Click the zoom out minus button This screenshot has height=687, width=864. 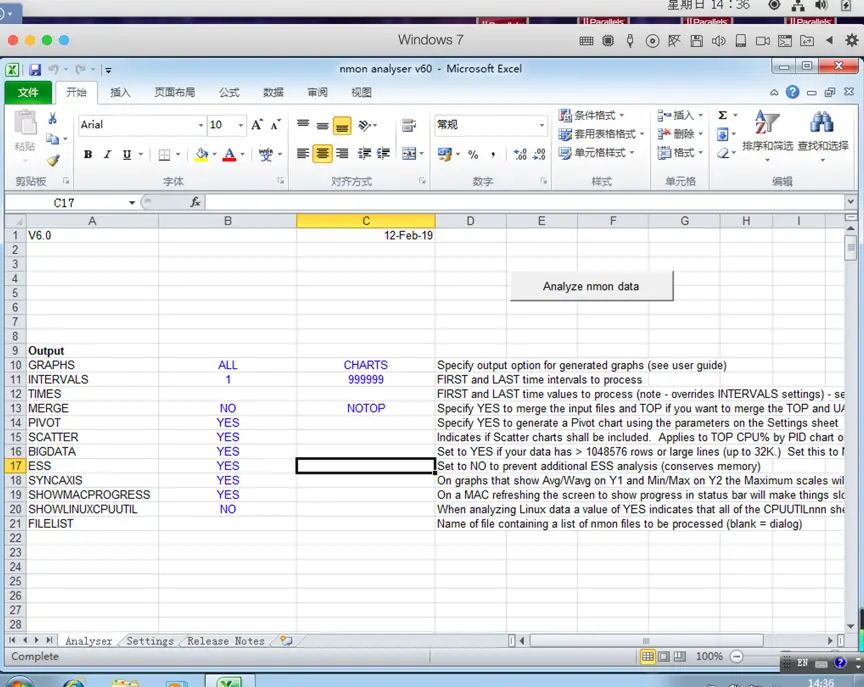pos(737,656)
